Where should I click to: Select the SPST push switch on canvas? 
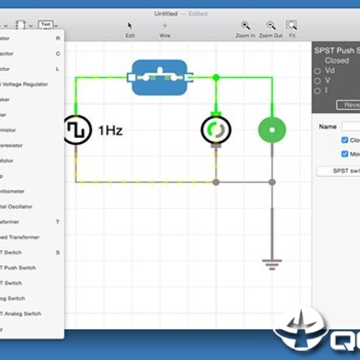point(159,77)
